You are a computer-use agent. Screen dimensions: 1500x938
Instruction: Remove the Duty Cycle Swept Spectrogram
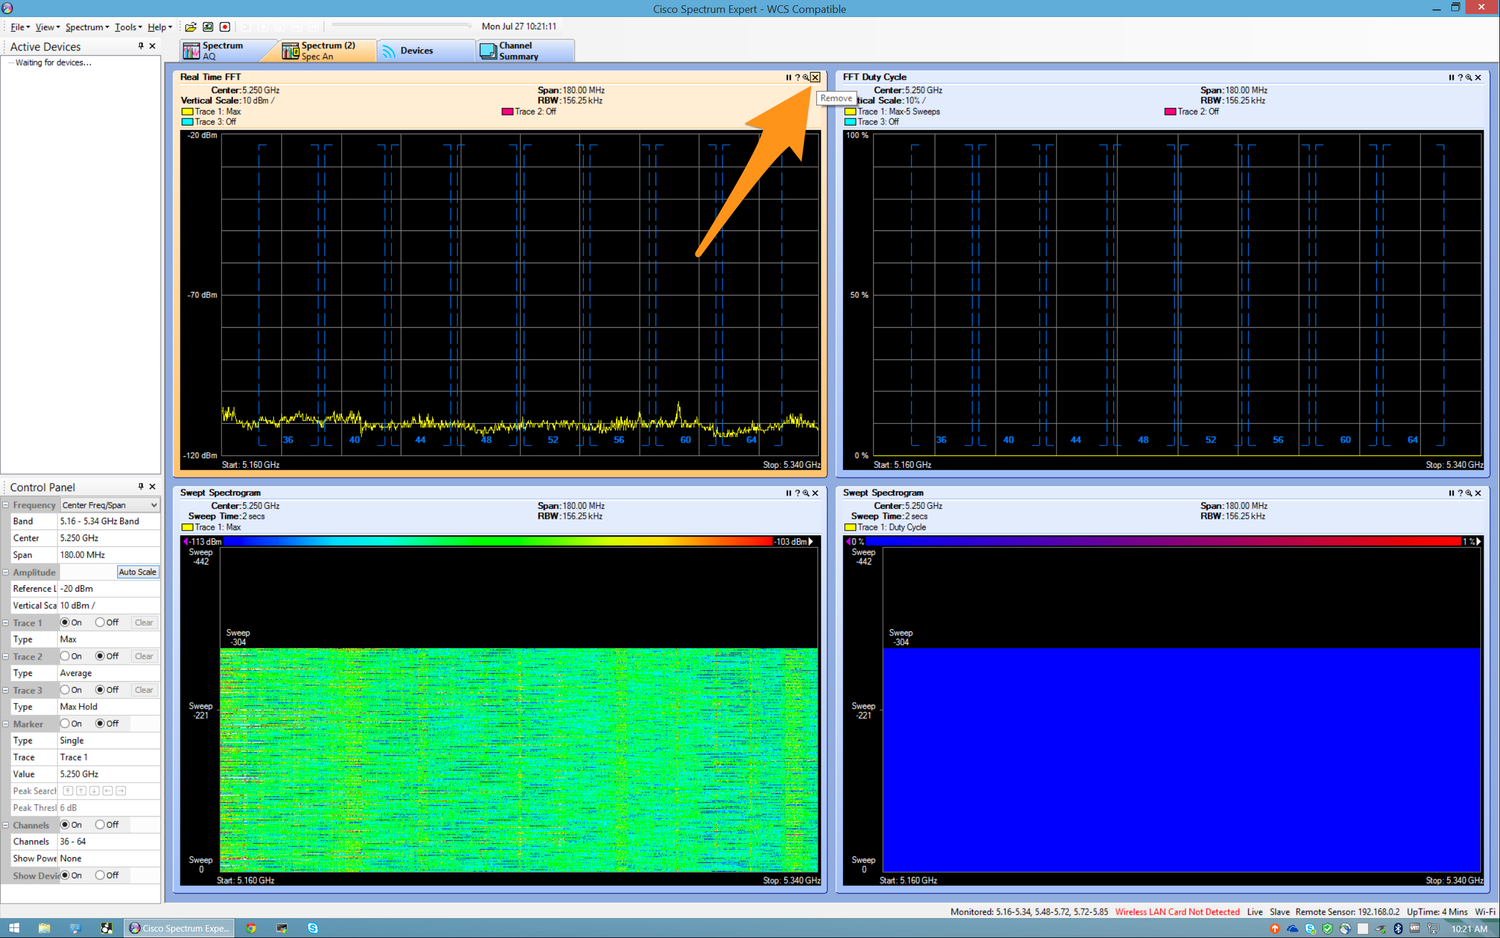pos(1478,493)
